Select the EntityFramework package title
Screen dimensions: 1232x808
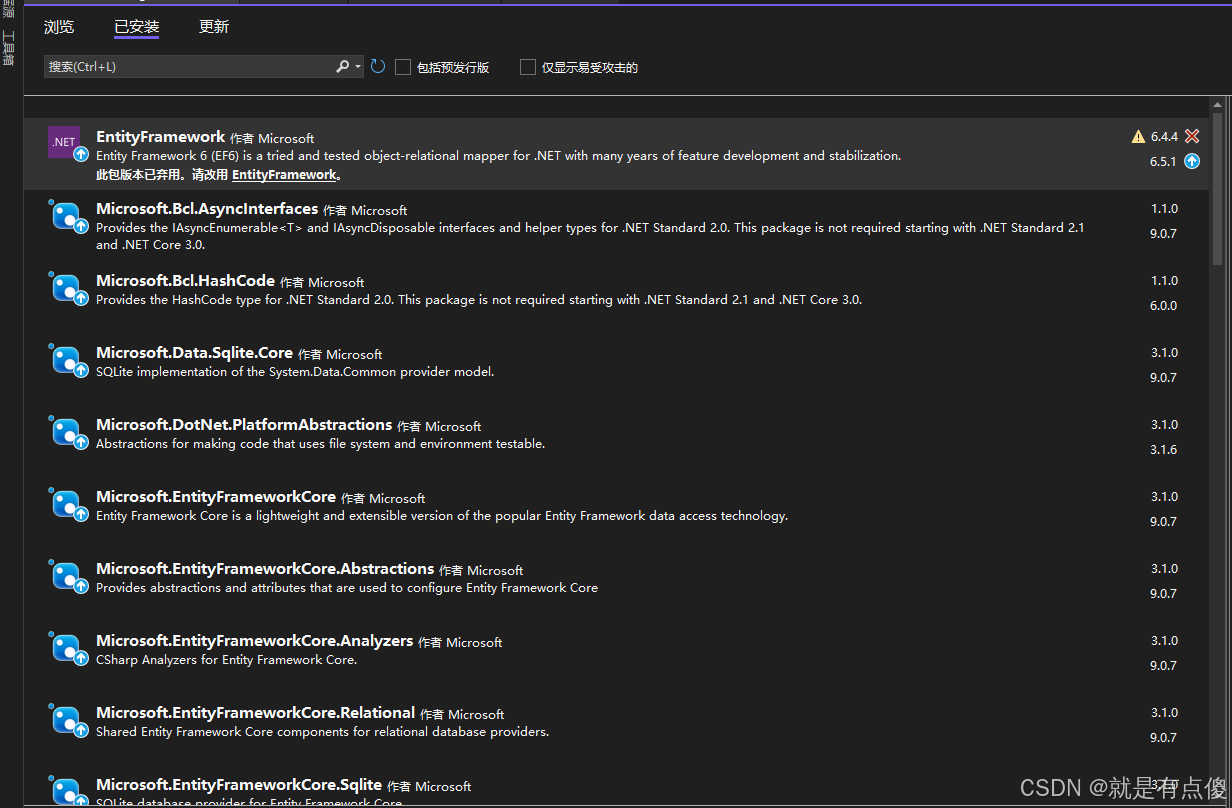coord(161,137)
